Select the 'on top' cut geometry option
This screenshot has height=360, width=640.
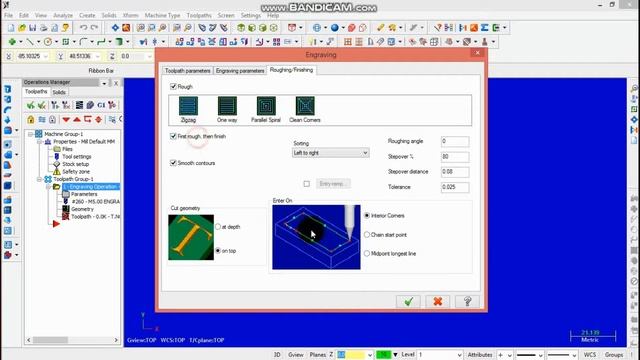pyautogui.click(x=218, y=251)
